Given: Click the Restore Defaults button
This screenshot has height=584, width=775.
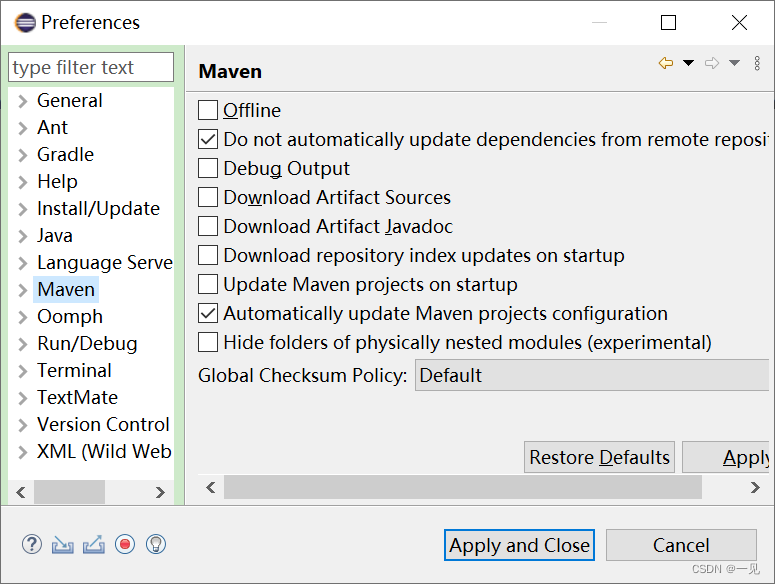Looking at the screenshot, I should tap(599, 457).
